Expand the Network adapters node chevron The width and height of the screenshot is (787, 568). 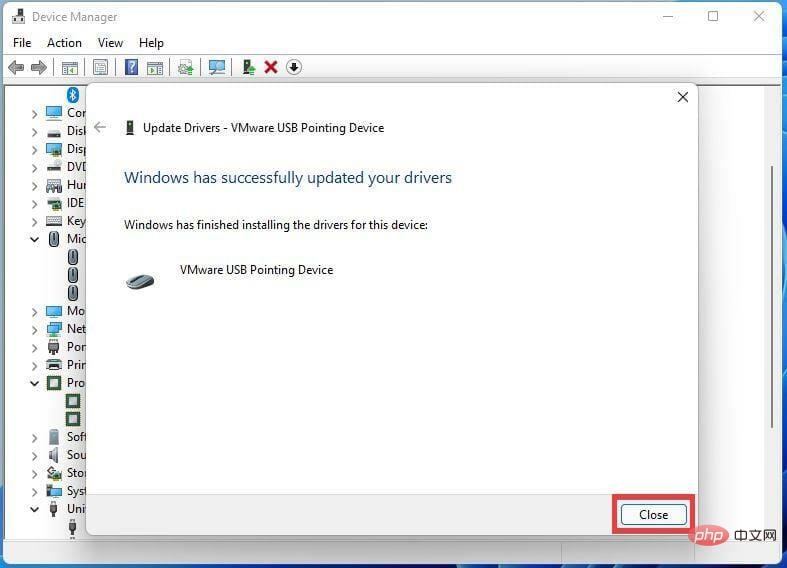34,330
